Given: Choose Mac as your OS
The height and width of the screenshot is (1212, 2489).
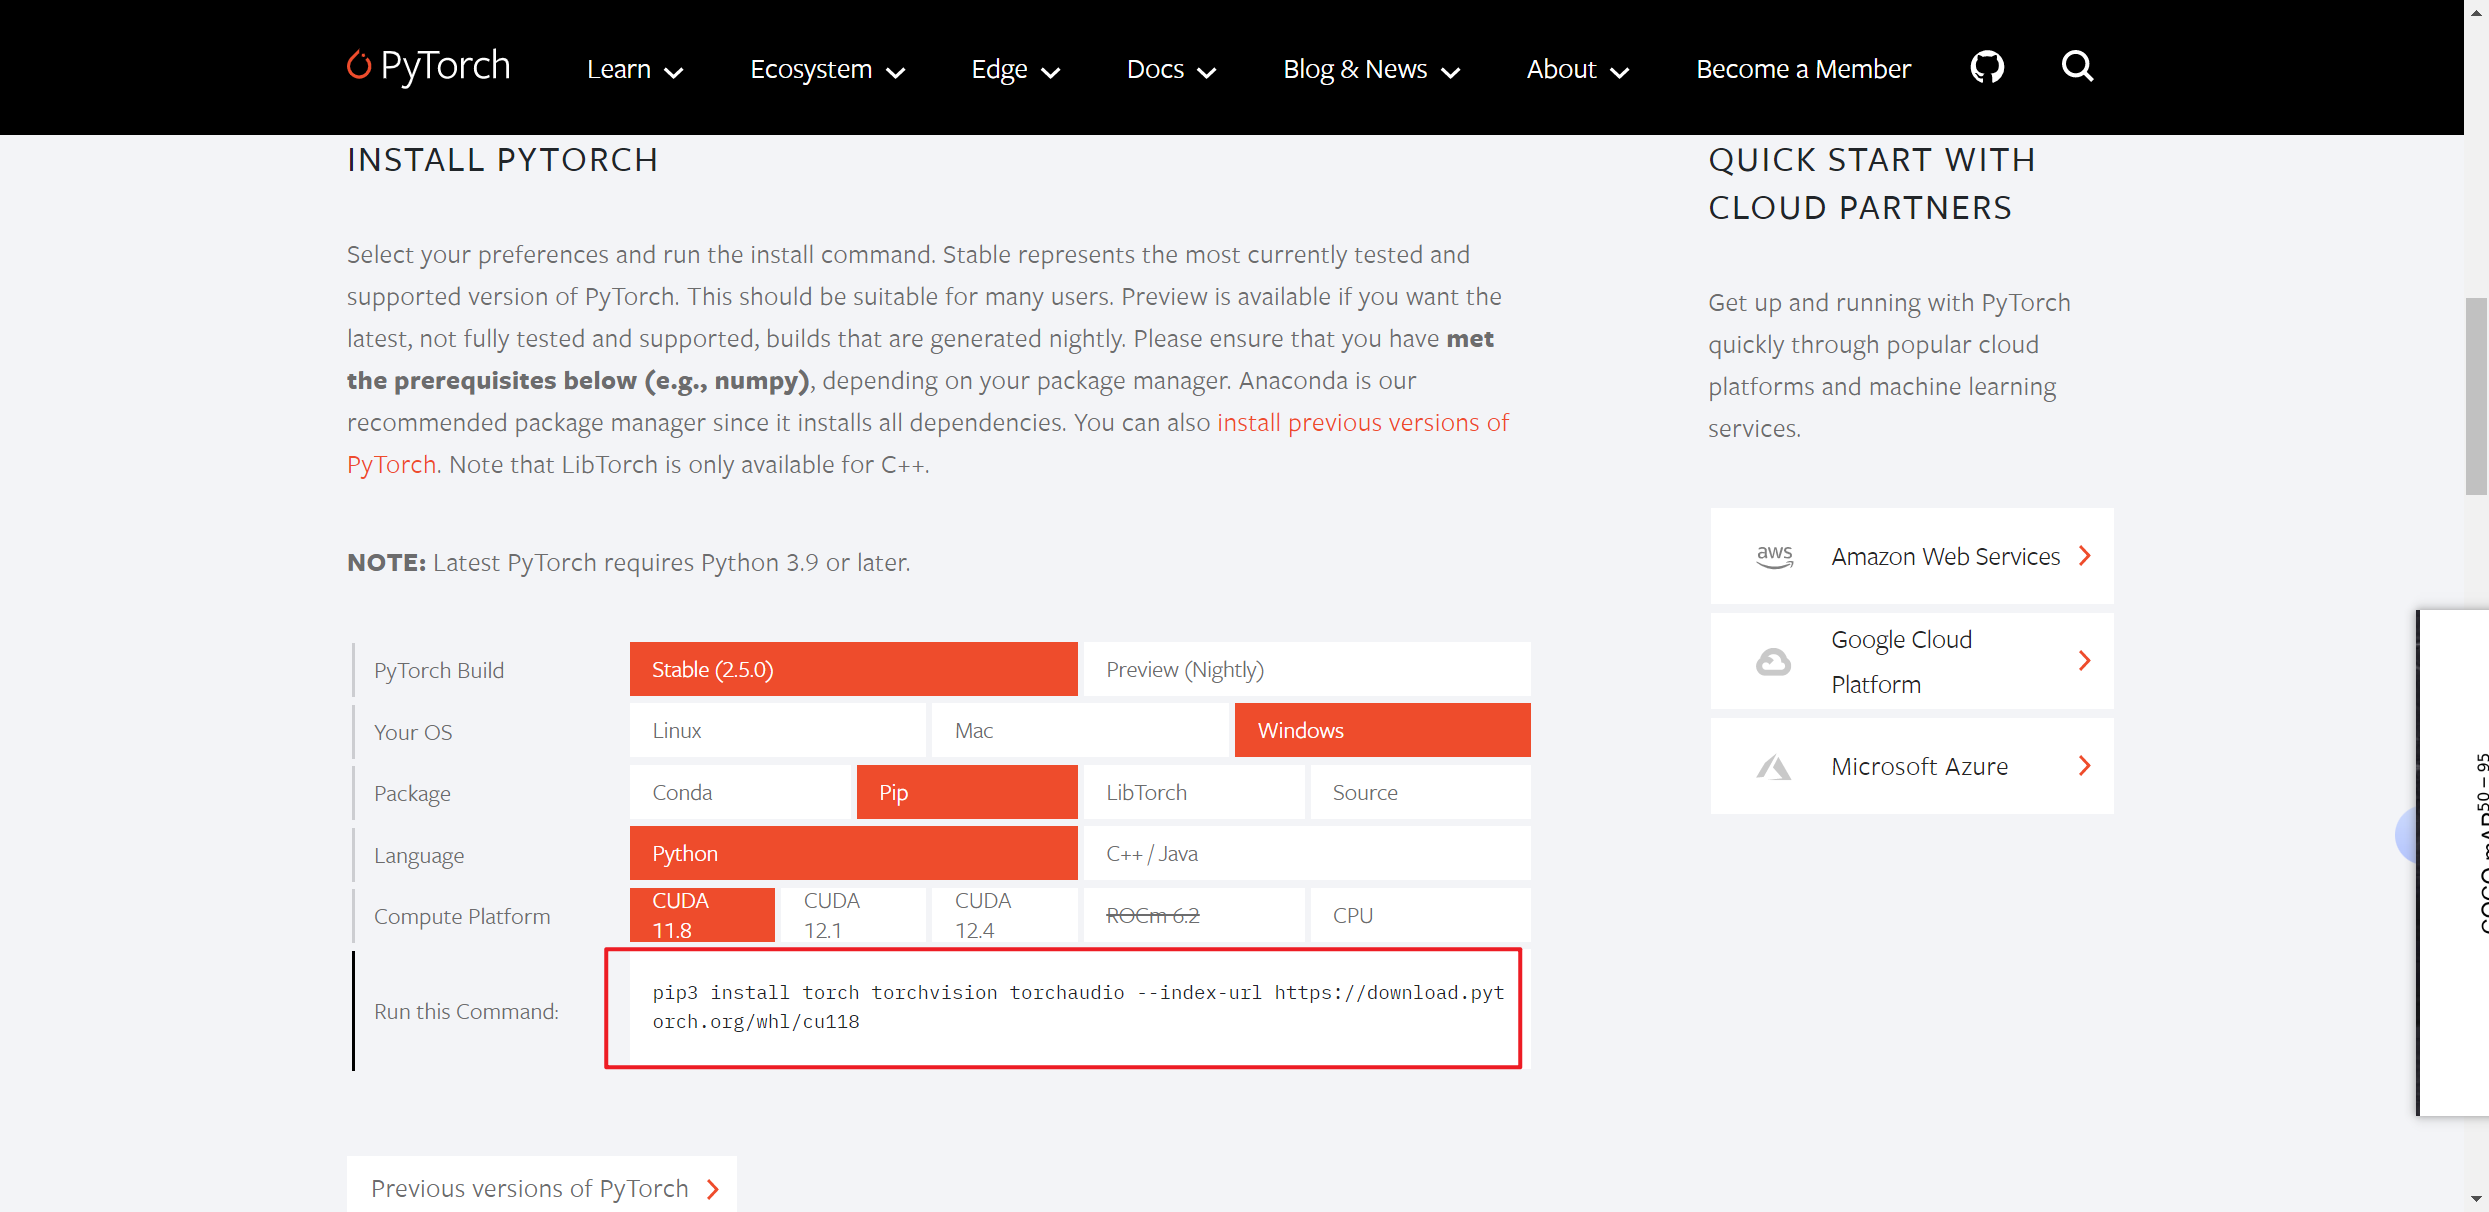Looking at the screenshot, I should 1080,730.
